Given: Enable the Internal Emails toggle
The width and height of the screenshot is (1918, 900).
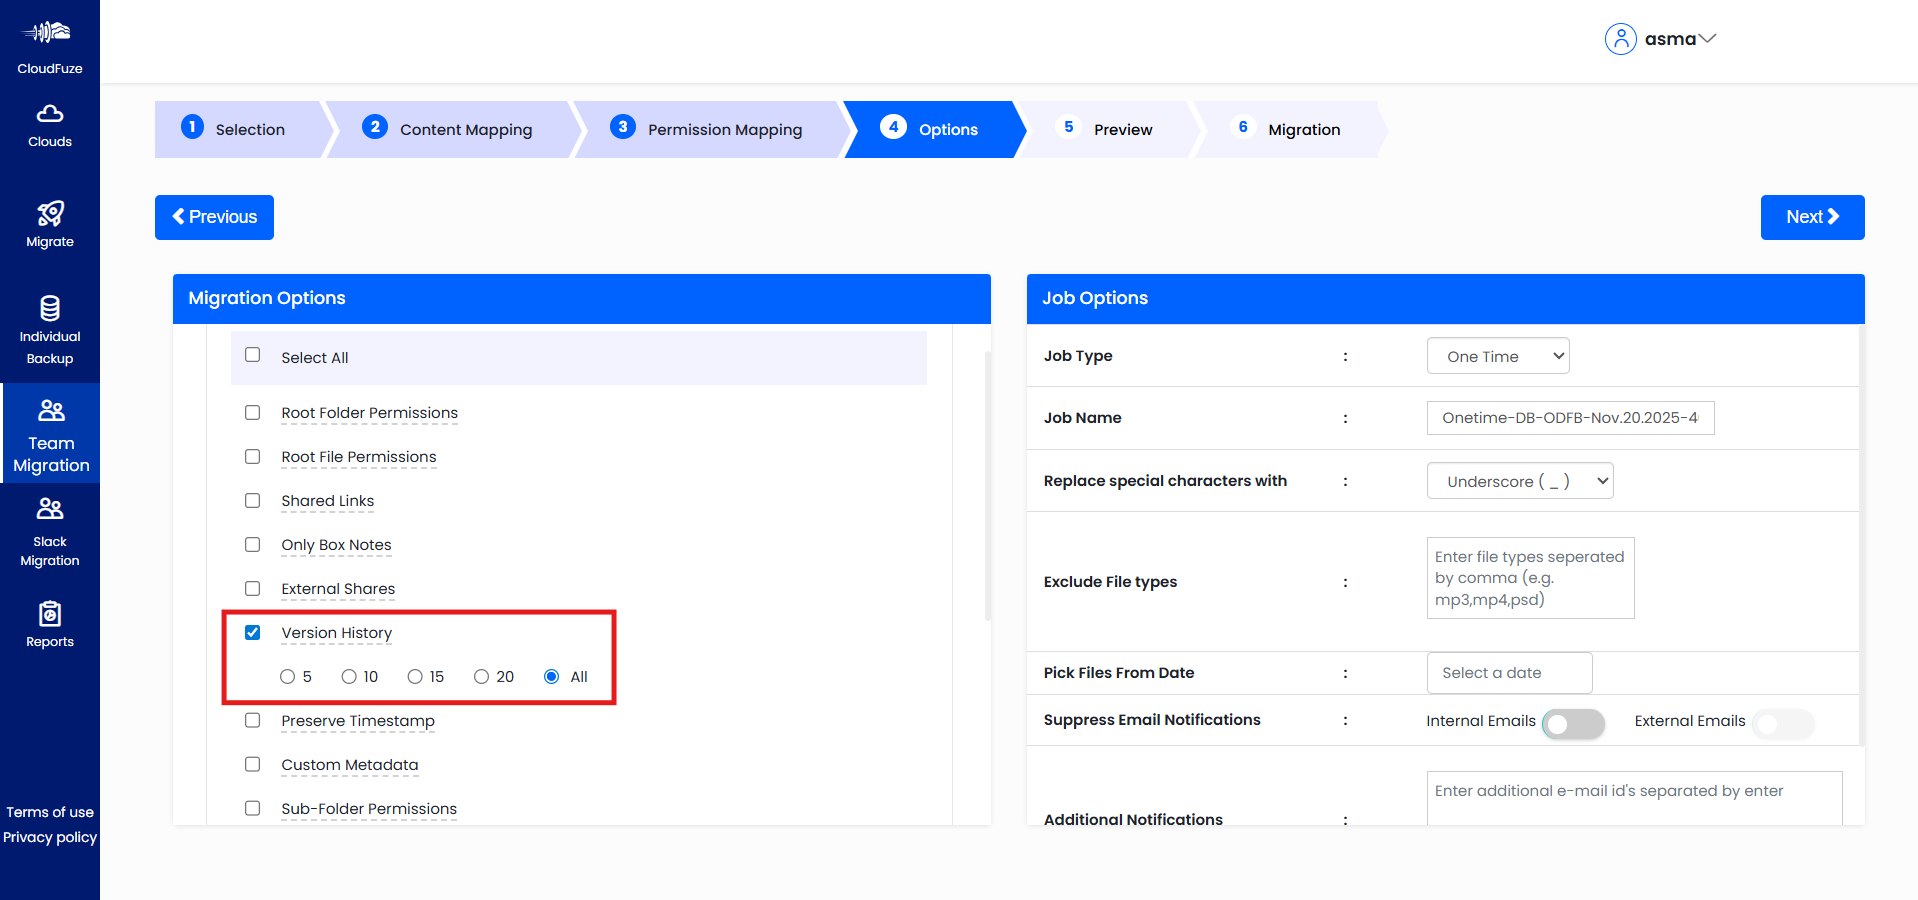Looking at the screenshot, I should [1573, 722].
